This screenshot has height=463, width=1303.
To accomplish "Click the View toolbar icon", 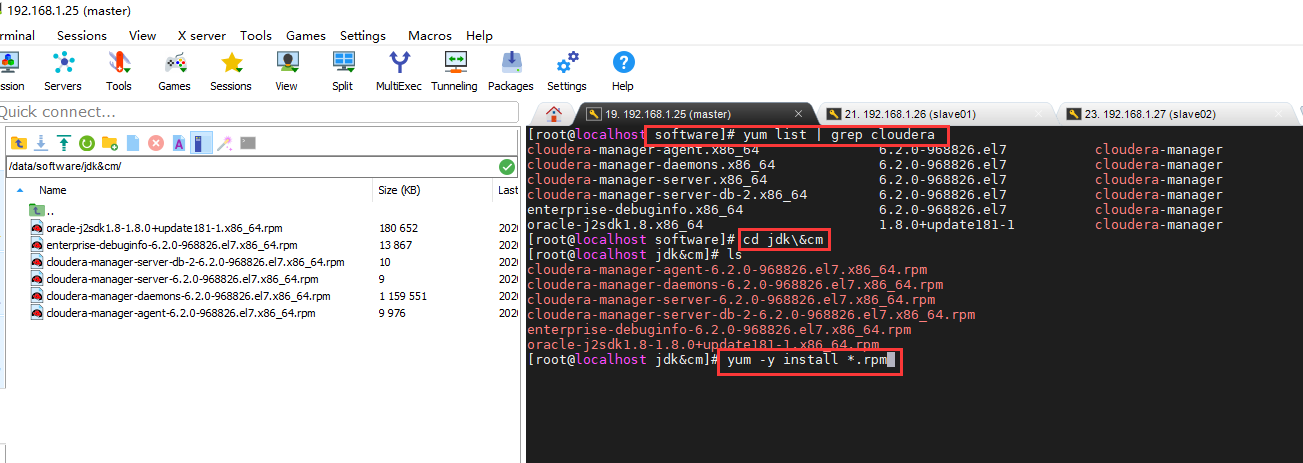I will pyautogui.click(x=287, y=71).
